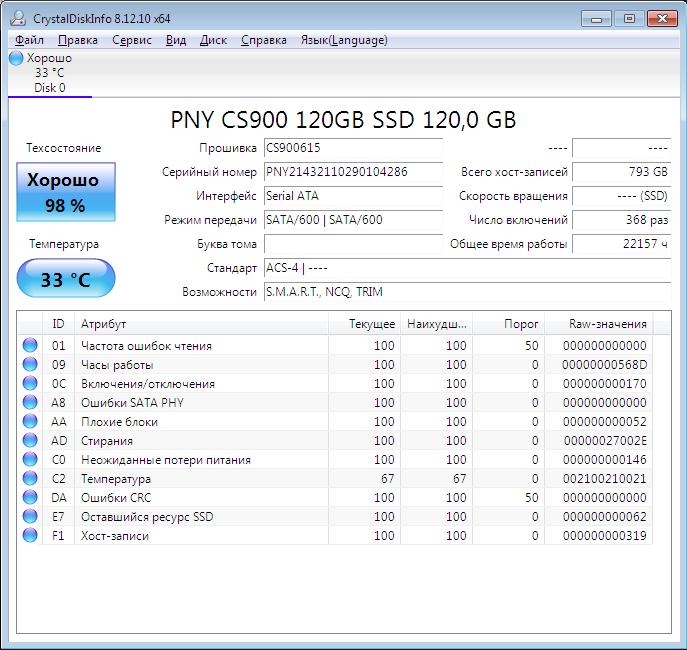Select the Оставшийся ресурс SSD row
This screenshot has width=687, height=650.
pos(335,516)
